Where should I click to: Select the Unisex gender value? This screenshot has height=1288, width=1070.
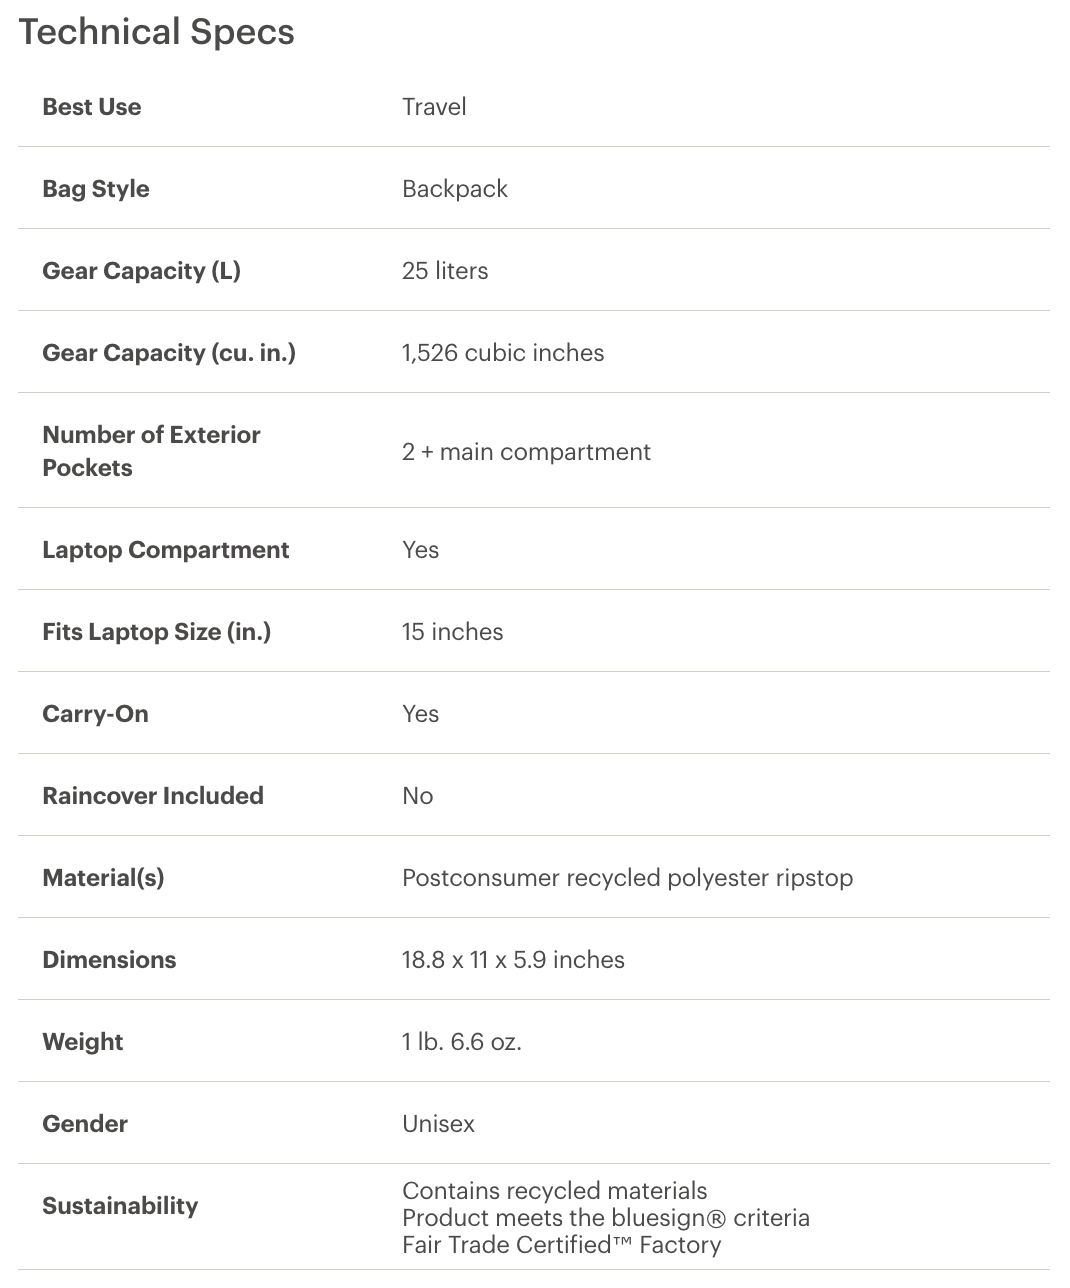point(438,1124)
